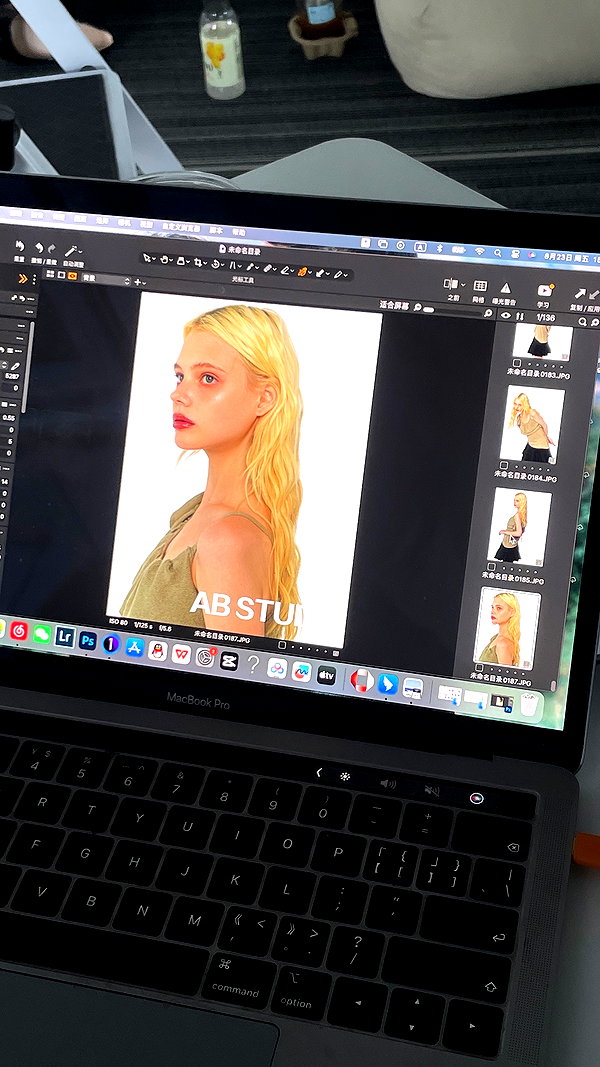Click viewer filename 未命名目录 0187.JPG below image

[x=222, y=637]
